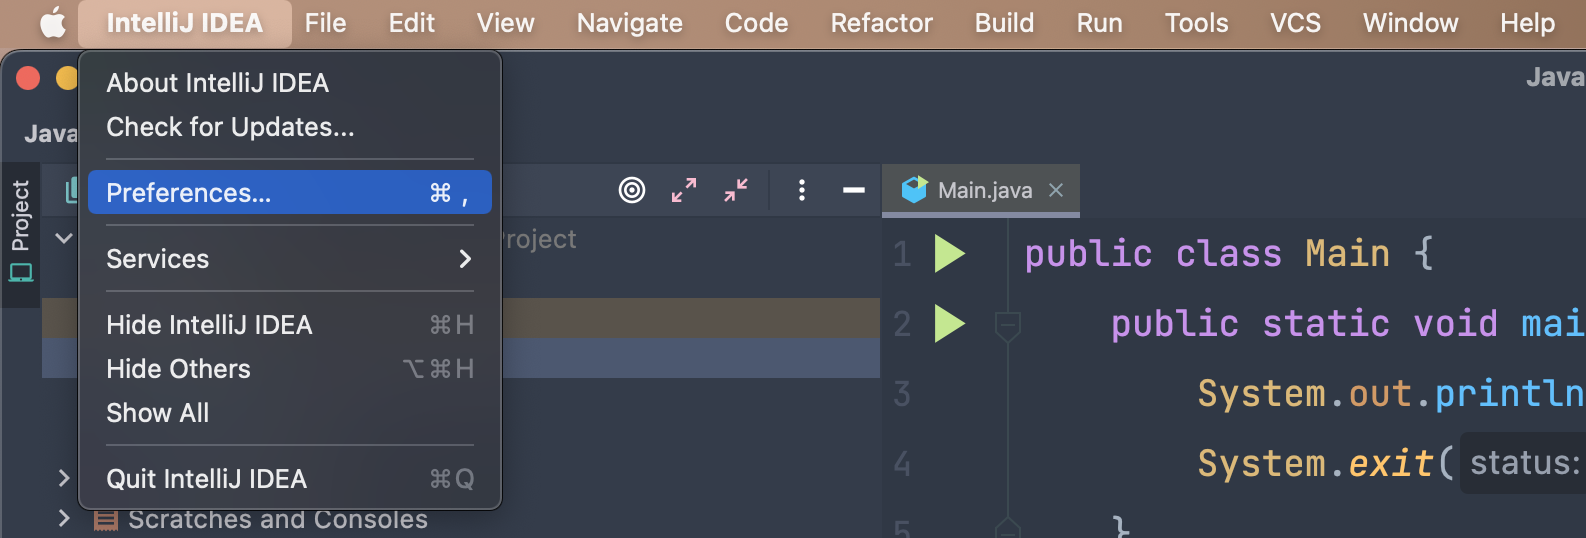This screenshot has width=1586, height=538.
Task: Open the Help menu
Action: pos(1528,23)
